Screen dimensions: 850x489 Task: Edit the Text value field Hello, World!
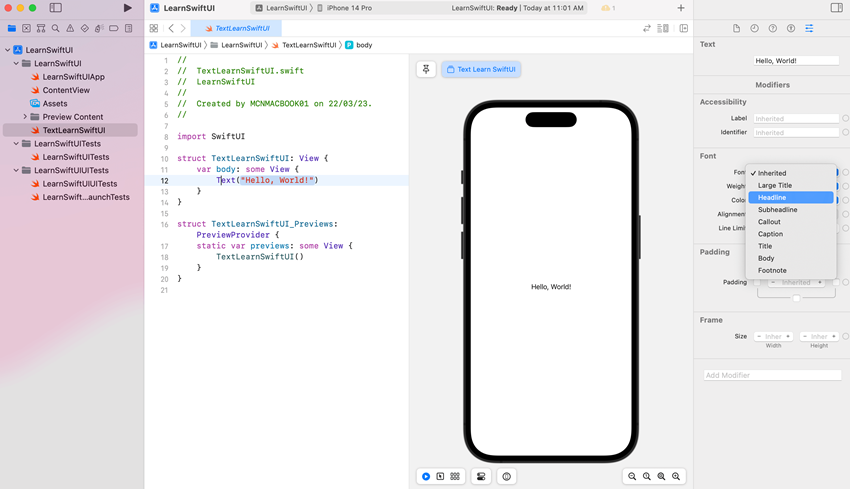796,61
